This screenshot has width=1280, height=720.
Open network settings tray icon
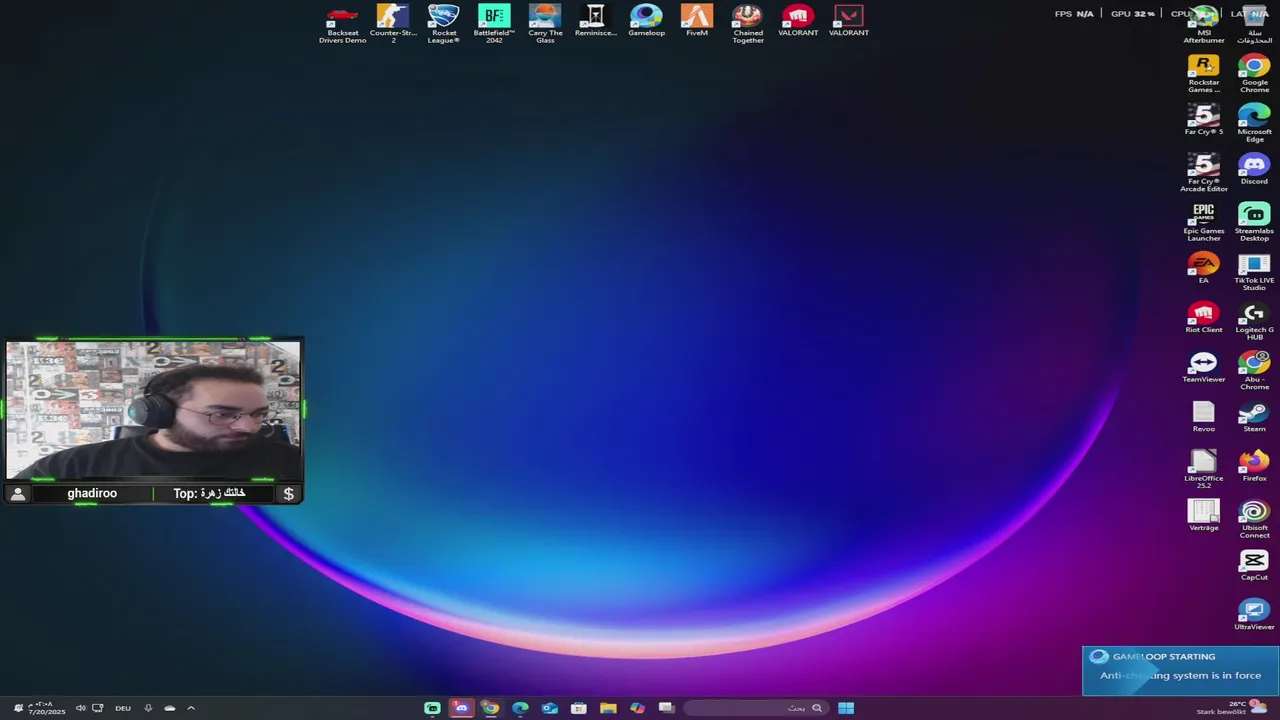(98, 708)
